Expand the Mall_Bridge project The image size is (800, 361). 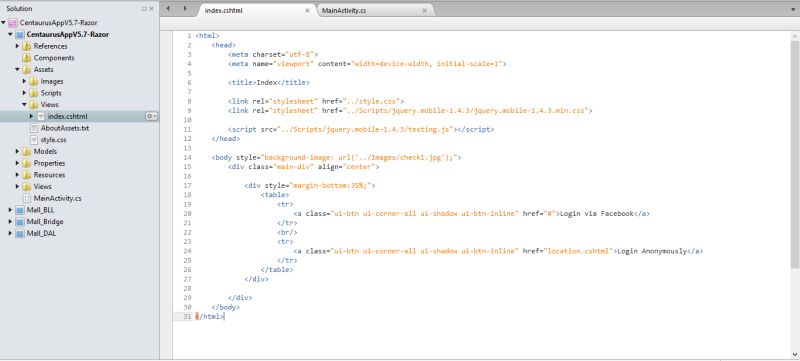tap(11, 222)
